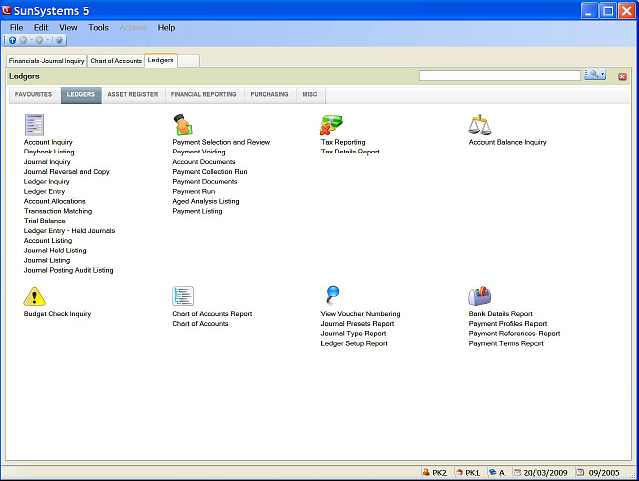
Task: Open the Favourites category tab
Action: (x=33, y=94)
